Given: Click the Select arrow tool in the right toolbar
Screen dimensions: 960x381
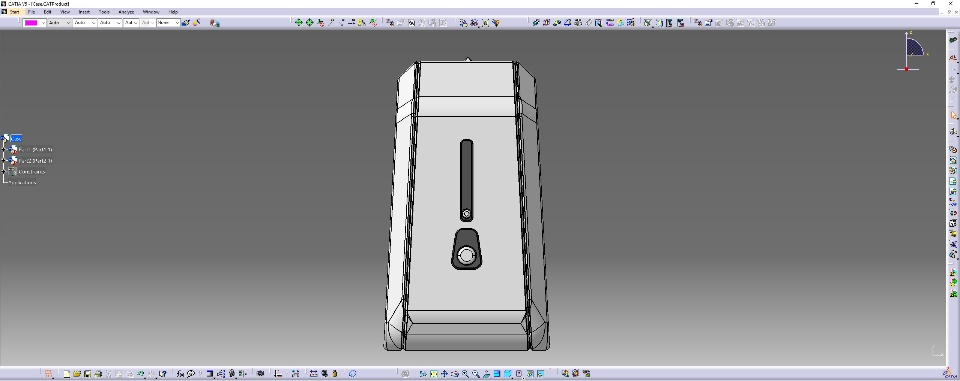Looking at the screenshot, I should [953, 115].
